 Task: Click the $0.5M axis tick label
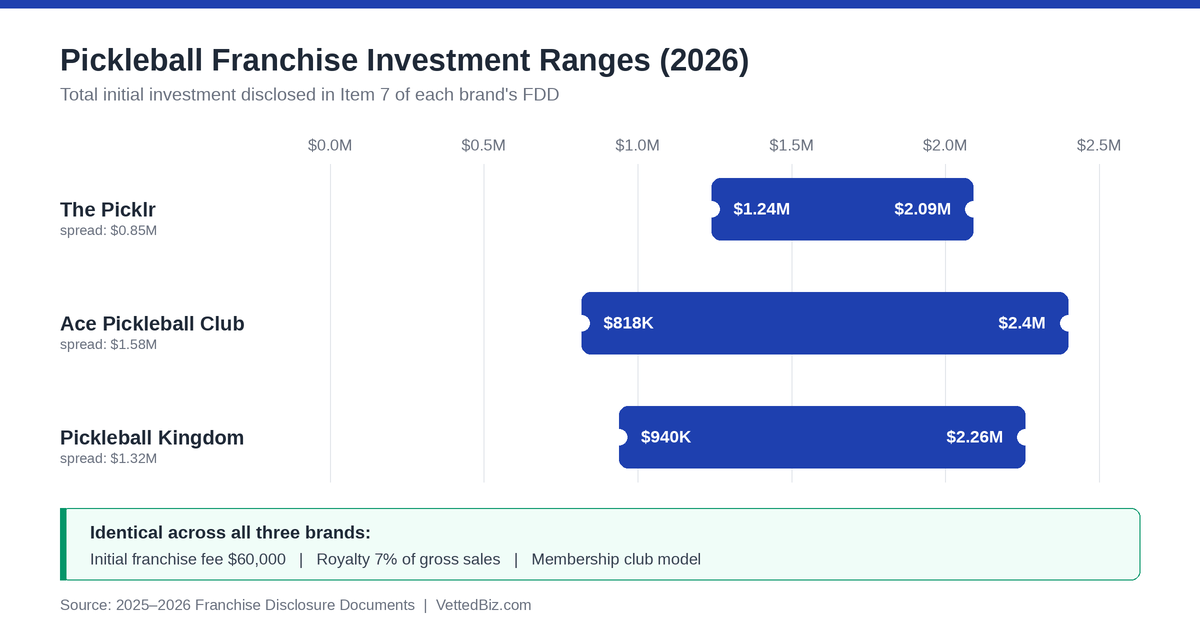[484, 145]
